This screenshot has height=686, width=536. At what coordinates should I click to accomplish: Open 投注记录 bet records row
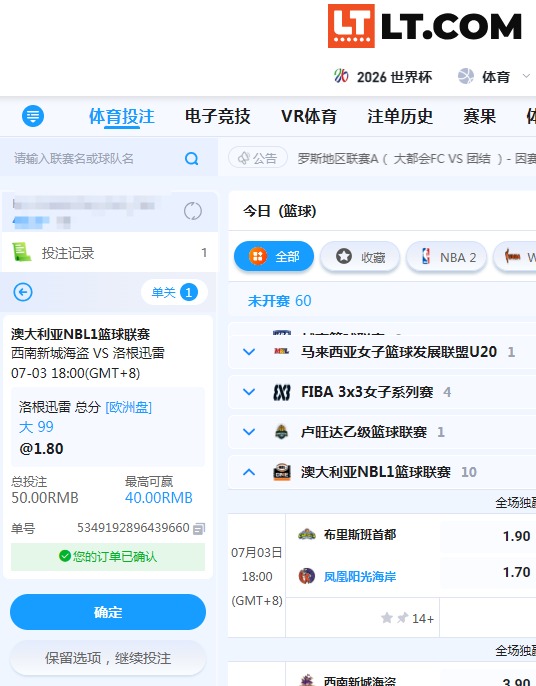tap(110, 252)
